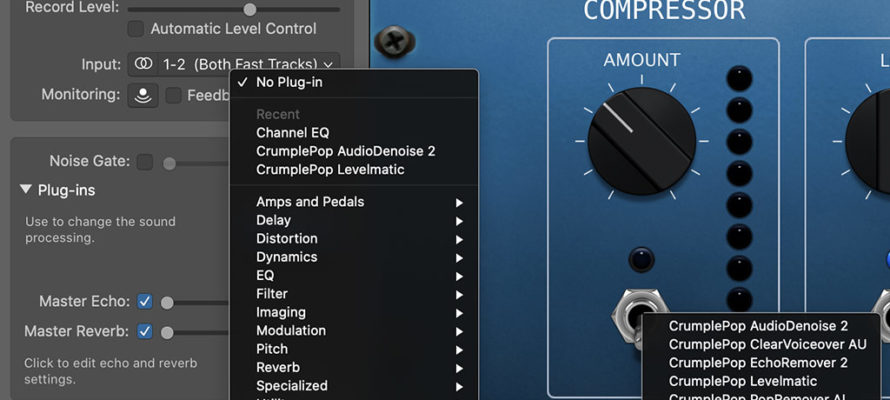Open the Input 1-2 dropdown
Screen dimensions: 890x400
pos(234,64)
